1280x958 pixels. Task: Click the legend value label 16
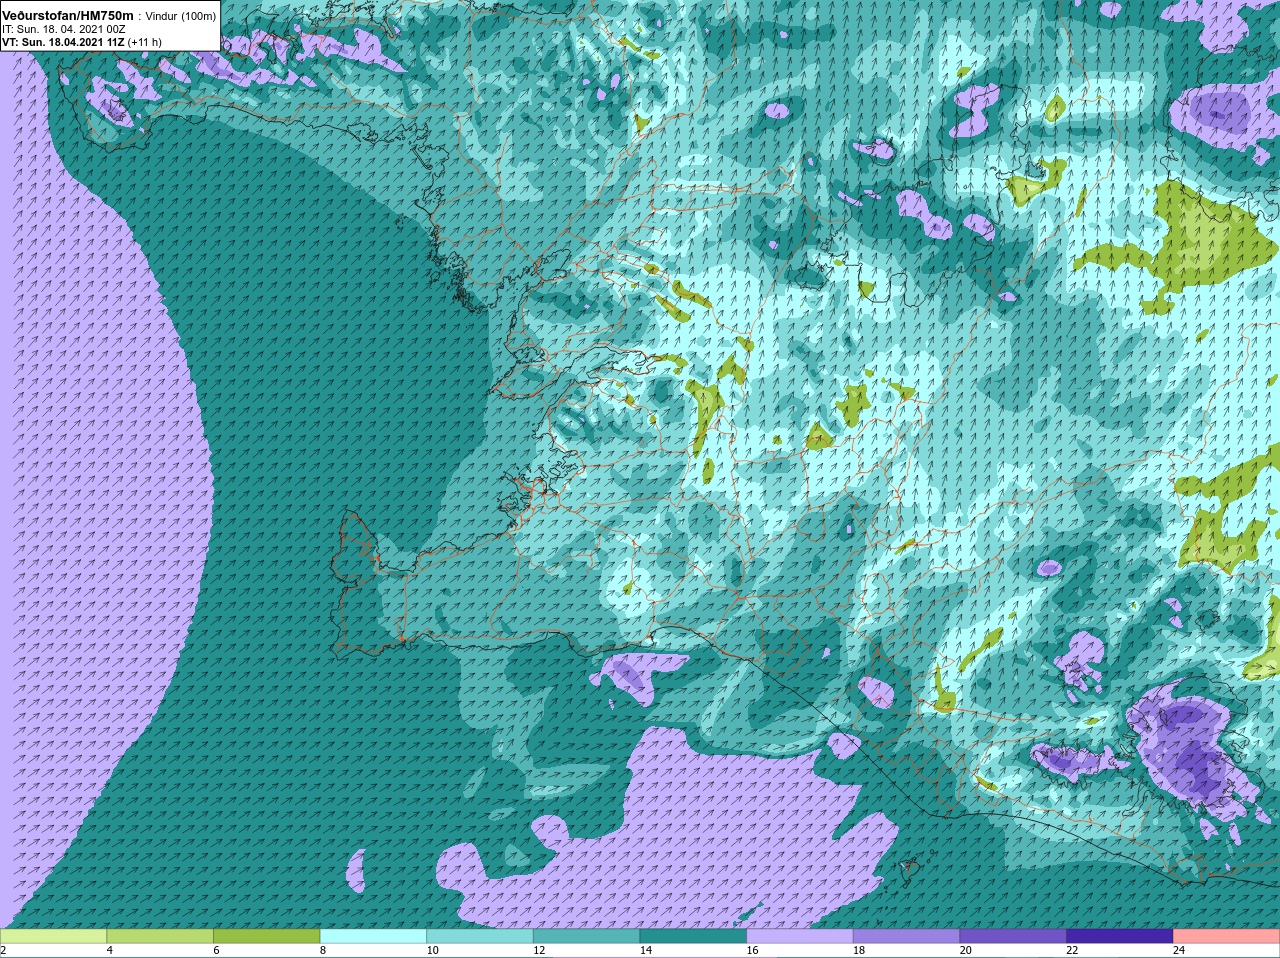[752, 951]
